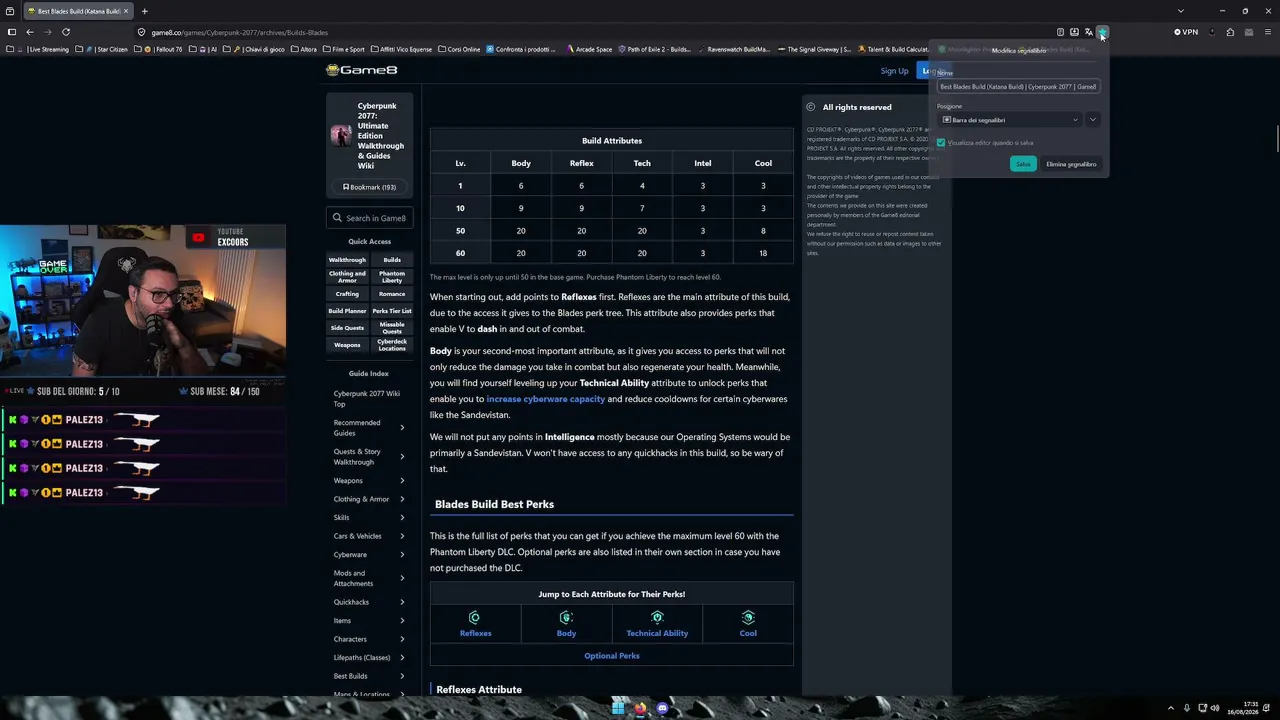Open the Star Citizen bookmark folder
1280x720 pixels.
[104, 49]
